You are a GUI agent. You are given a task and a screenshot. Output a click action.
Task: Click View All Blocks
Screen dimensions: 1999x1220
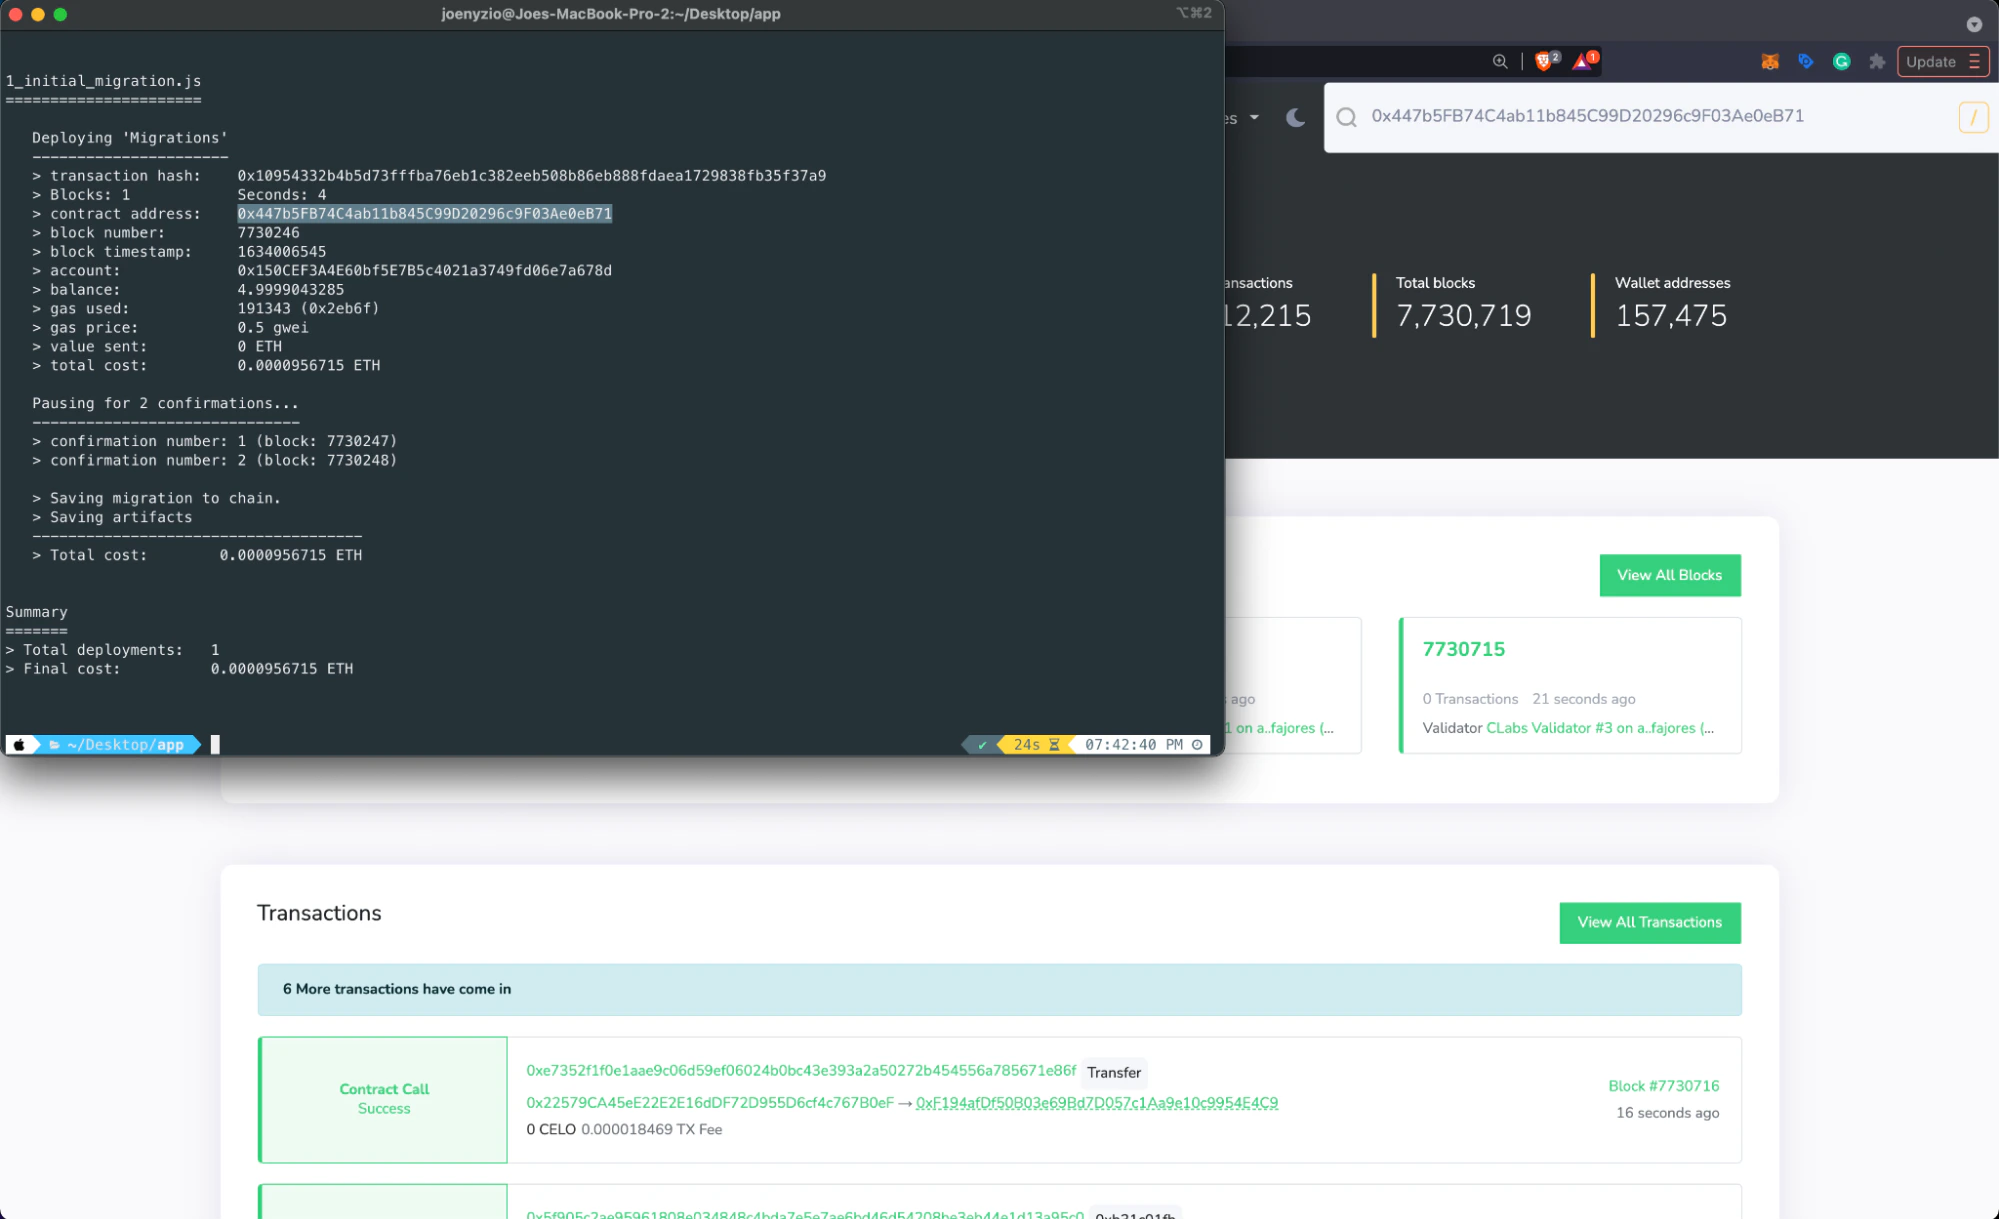point(1669,575)
